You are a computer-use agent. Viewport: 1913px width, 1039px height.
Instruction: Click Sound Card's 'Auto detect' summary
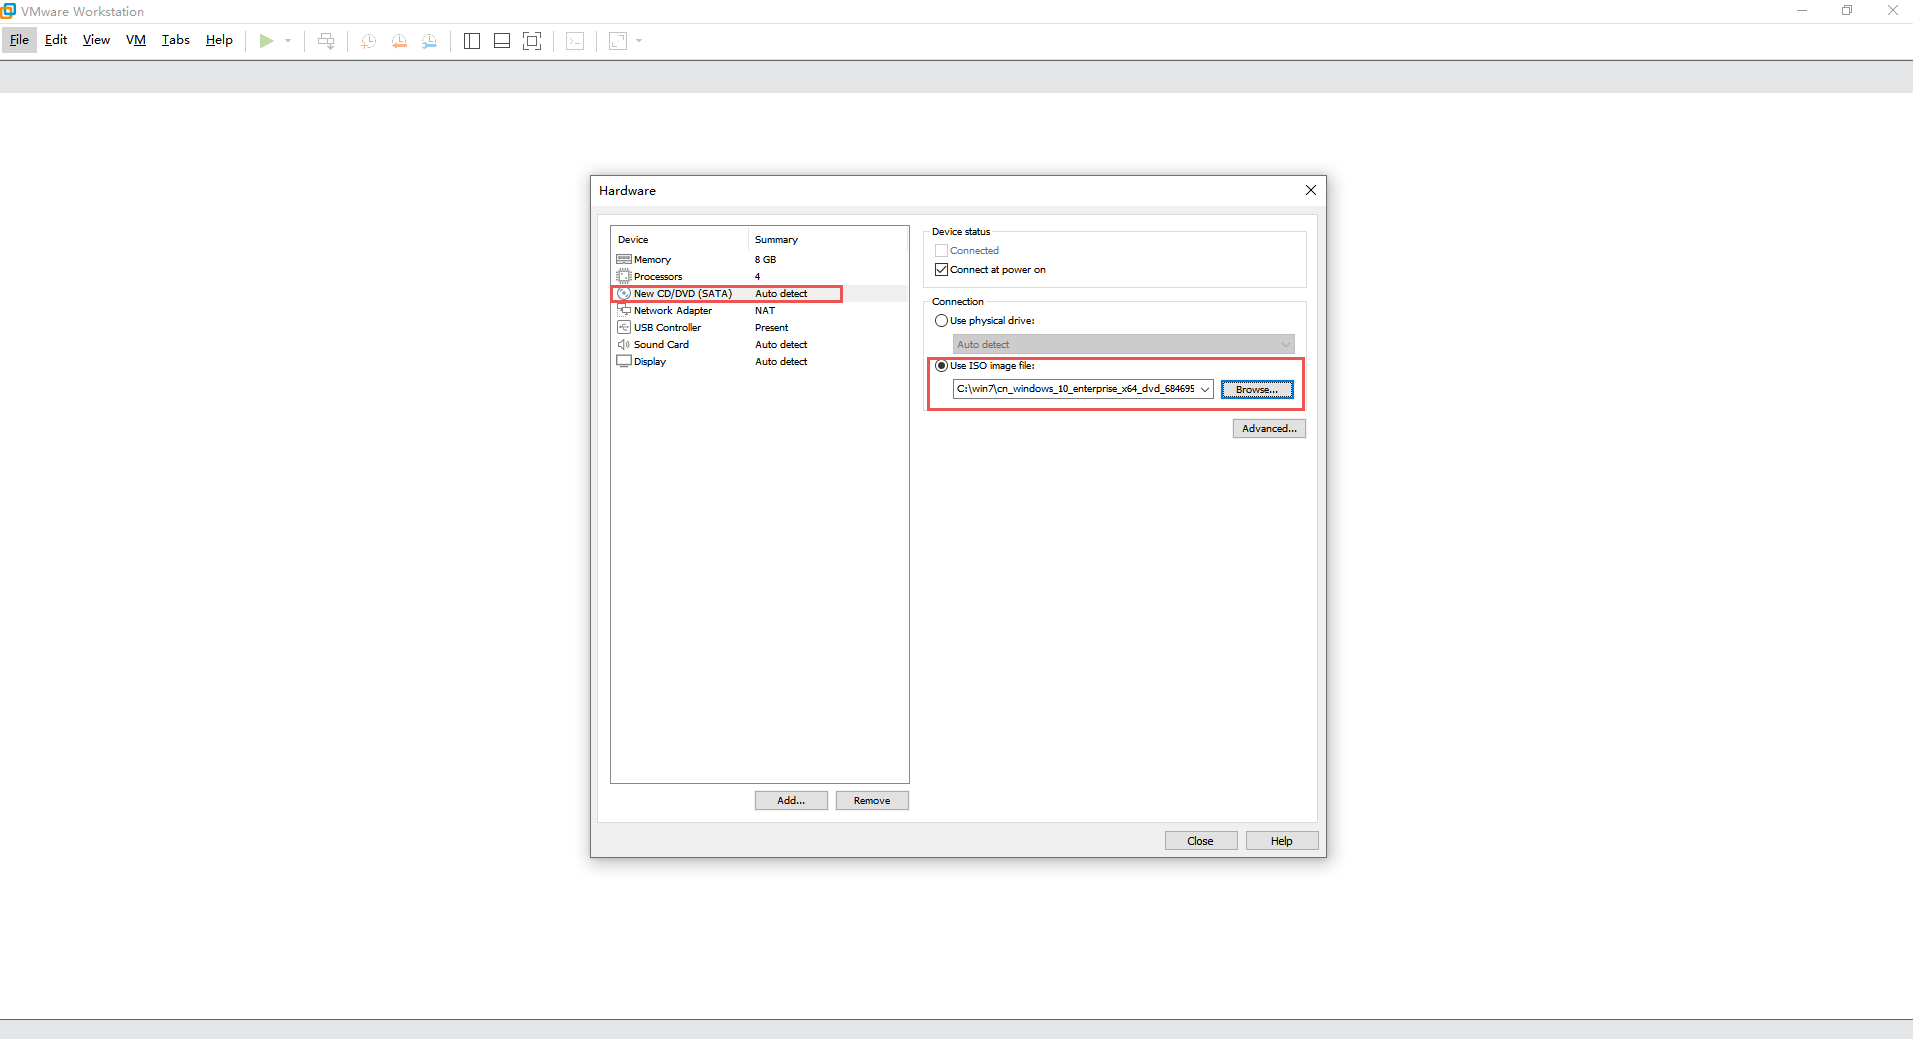click(x=781, y=344)
